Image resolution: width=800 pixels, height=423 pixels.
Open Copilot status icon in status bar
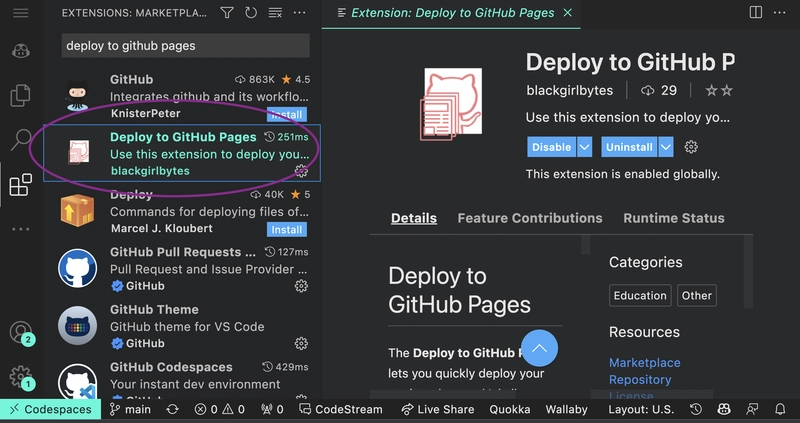pyautogui.click(x=724, y=409)
